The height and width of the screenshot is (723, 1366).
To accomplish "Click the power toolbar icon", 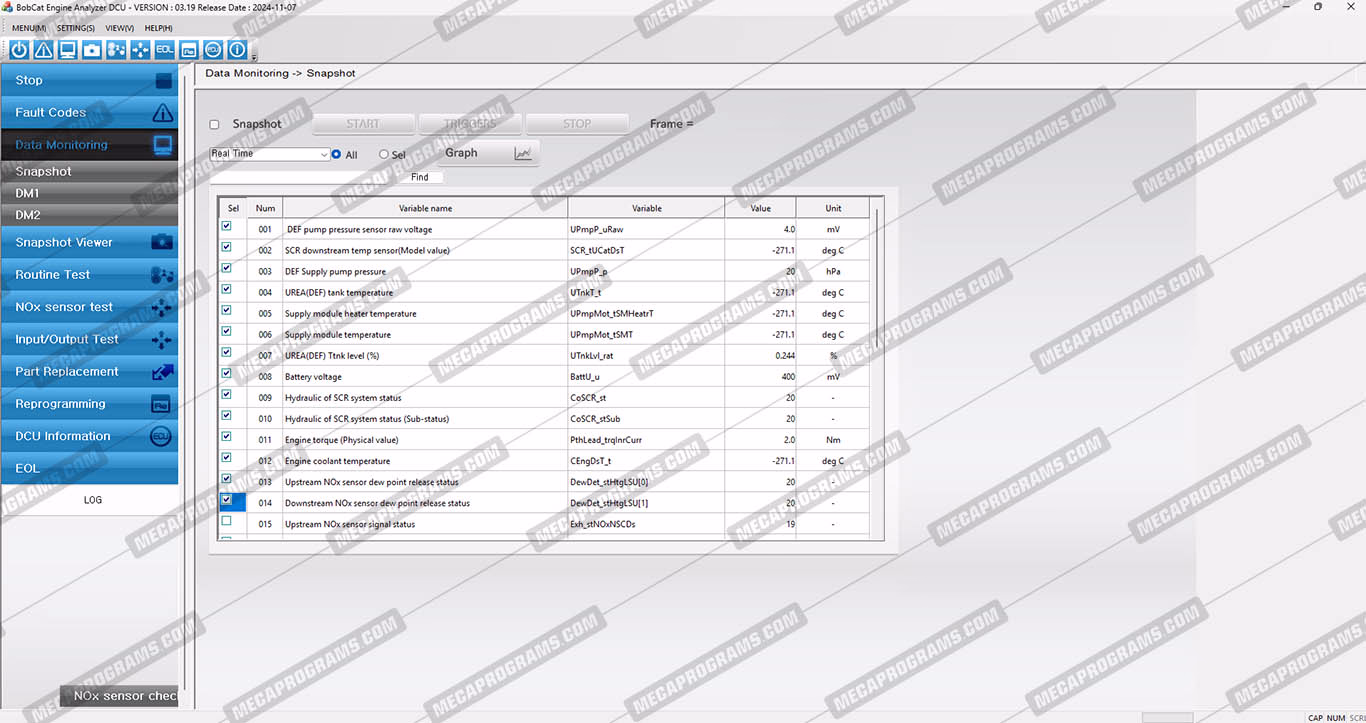I will point(19,49).
